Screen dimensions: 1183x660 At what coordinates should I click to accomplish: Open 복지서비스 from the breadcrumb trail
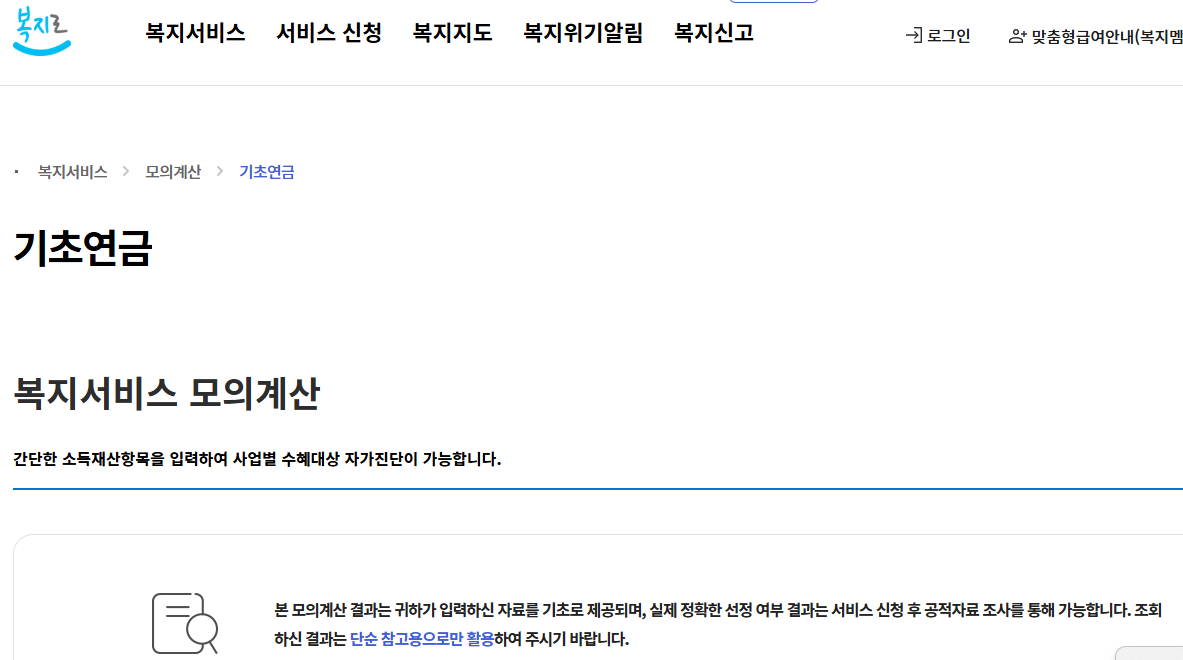point(71,171)
